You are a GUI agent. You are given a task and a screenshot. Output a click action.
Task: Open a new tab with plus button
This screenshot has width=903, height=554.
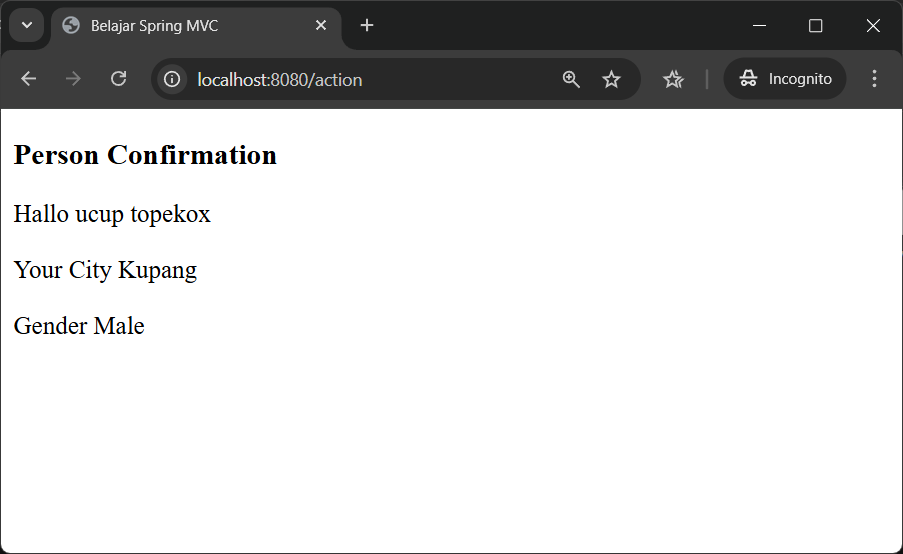(367, 25)
